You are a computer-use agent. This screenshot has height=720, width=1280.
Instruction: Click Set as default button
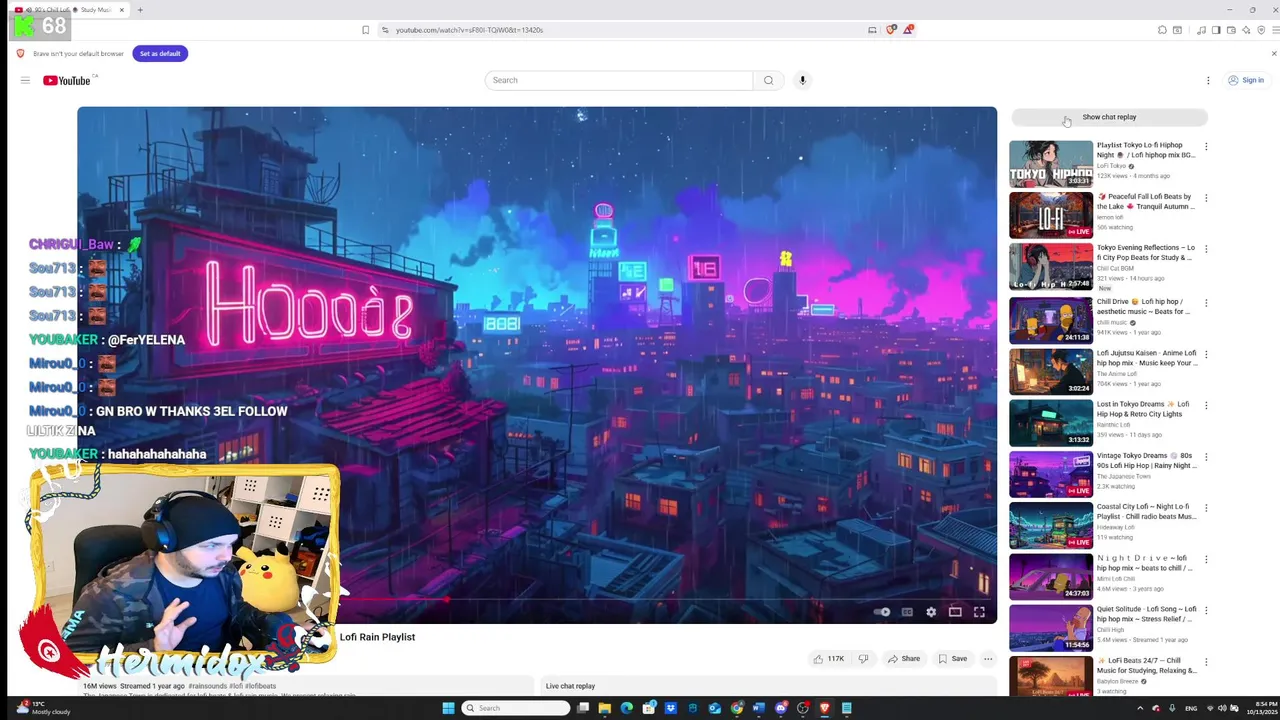click(160, 53)
